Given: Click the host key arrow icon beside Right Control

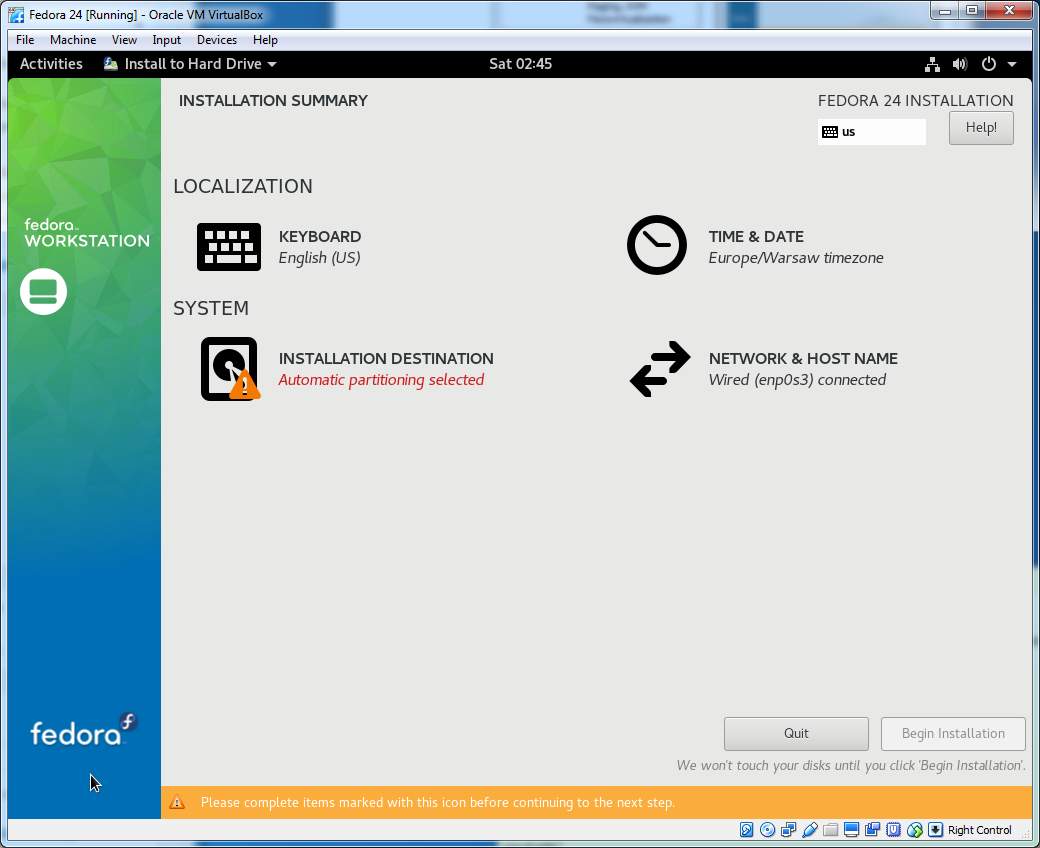Looking at the screenshot, I should pyautogui.click(x=935, y=829).
